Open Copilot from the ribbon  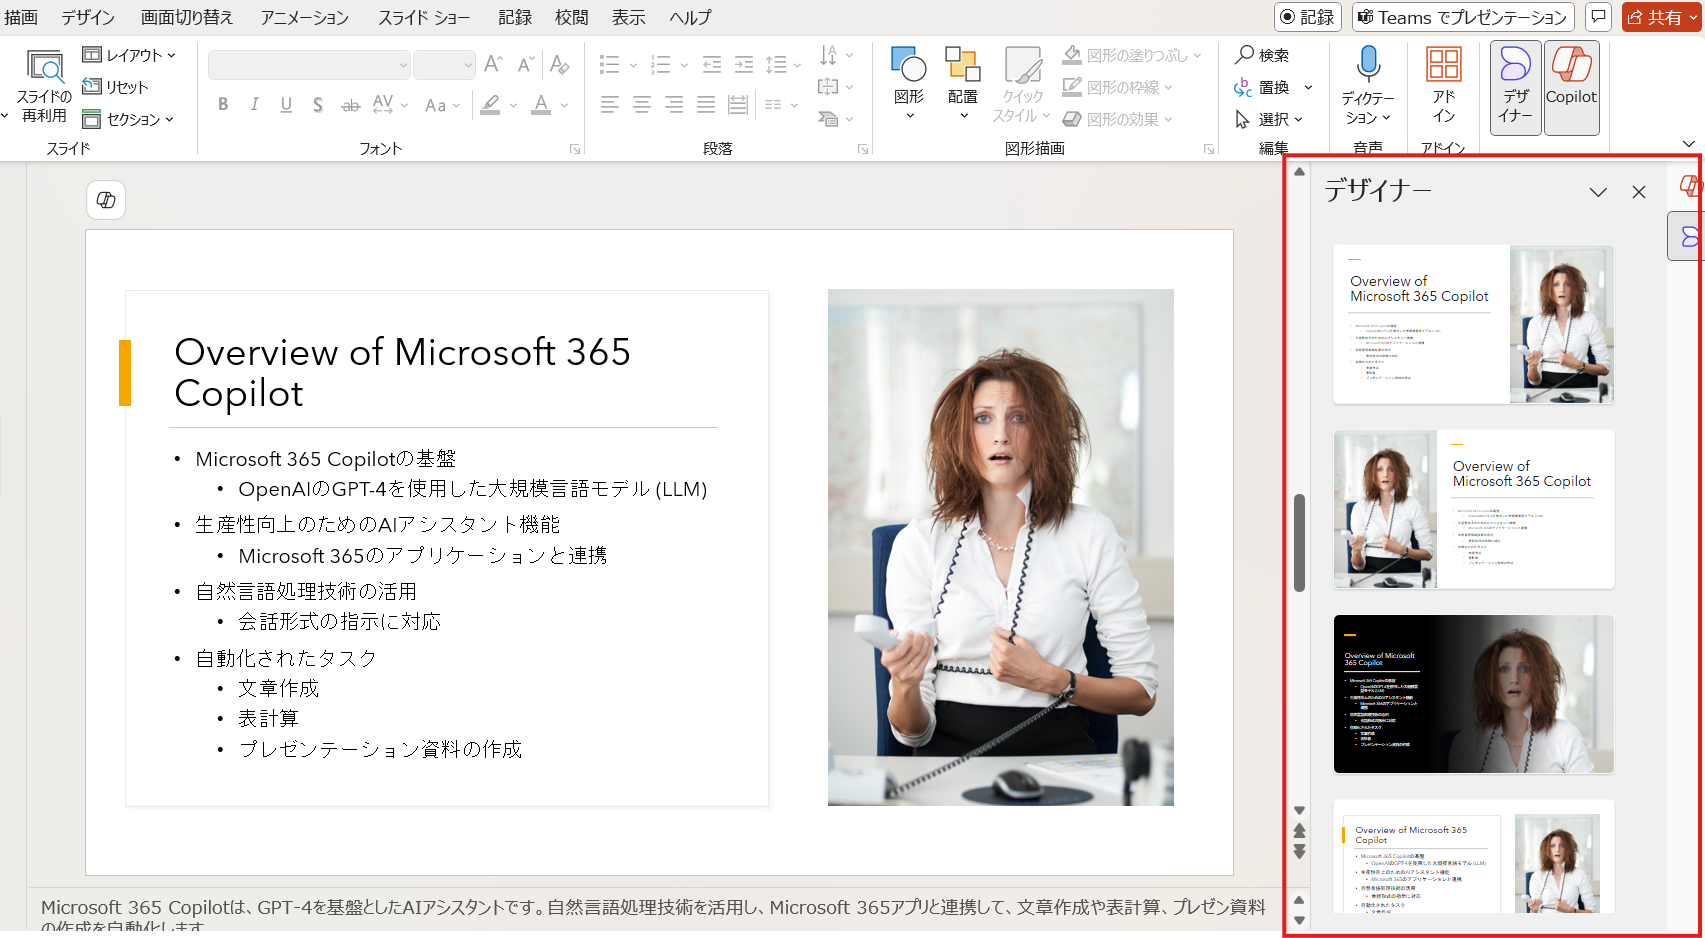coord(1572,88)
